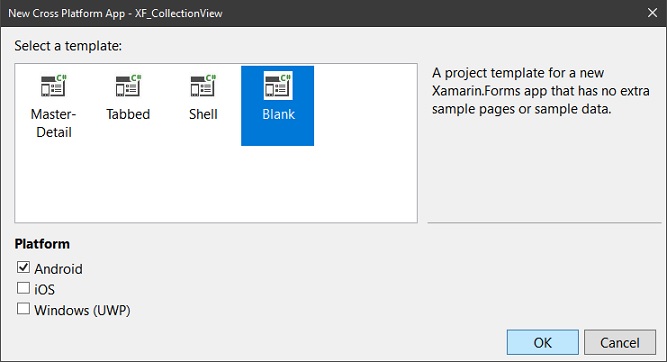Click the Windows (UWP) label text
This screenshot has height=362, width=667.
[x=82, y=310]
